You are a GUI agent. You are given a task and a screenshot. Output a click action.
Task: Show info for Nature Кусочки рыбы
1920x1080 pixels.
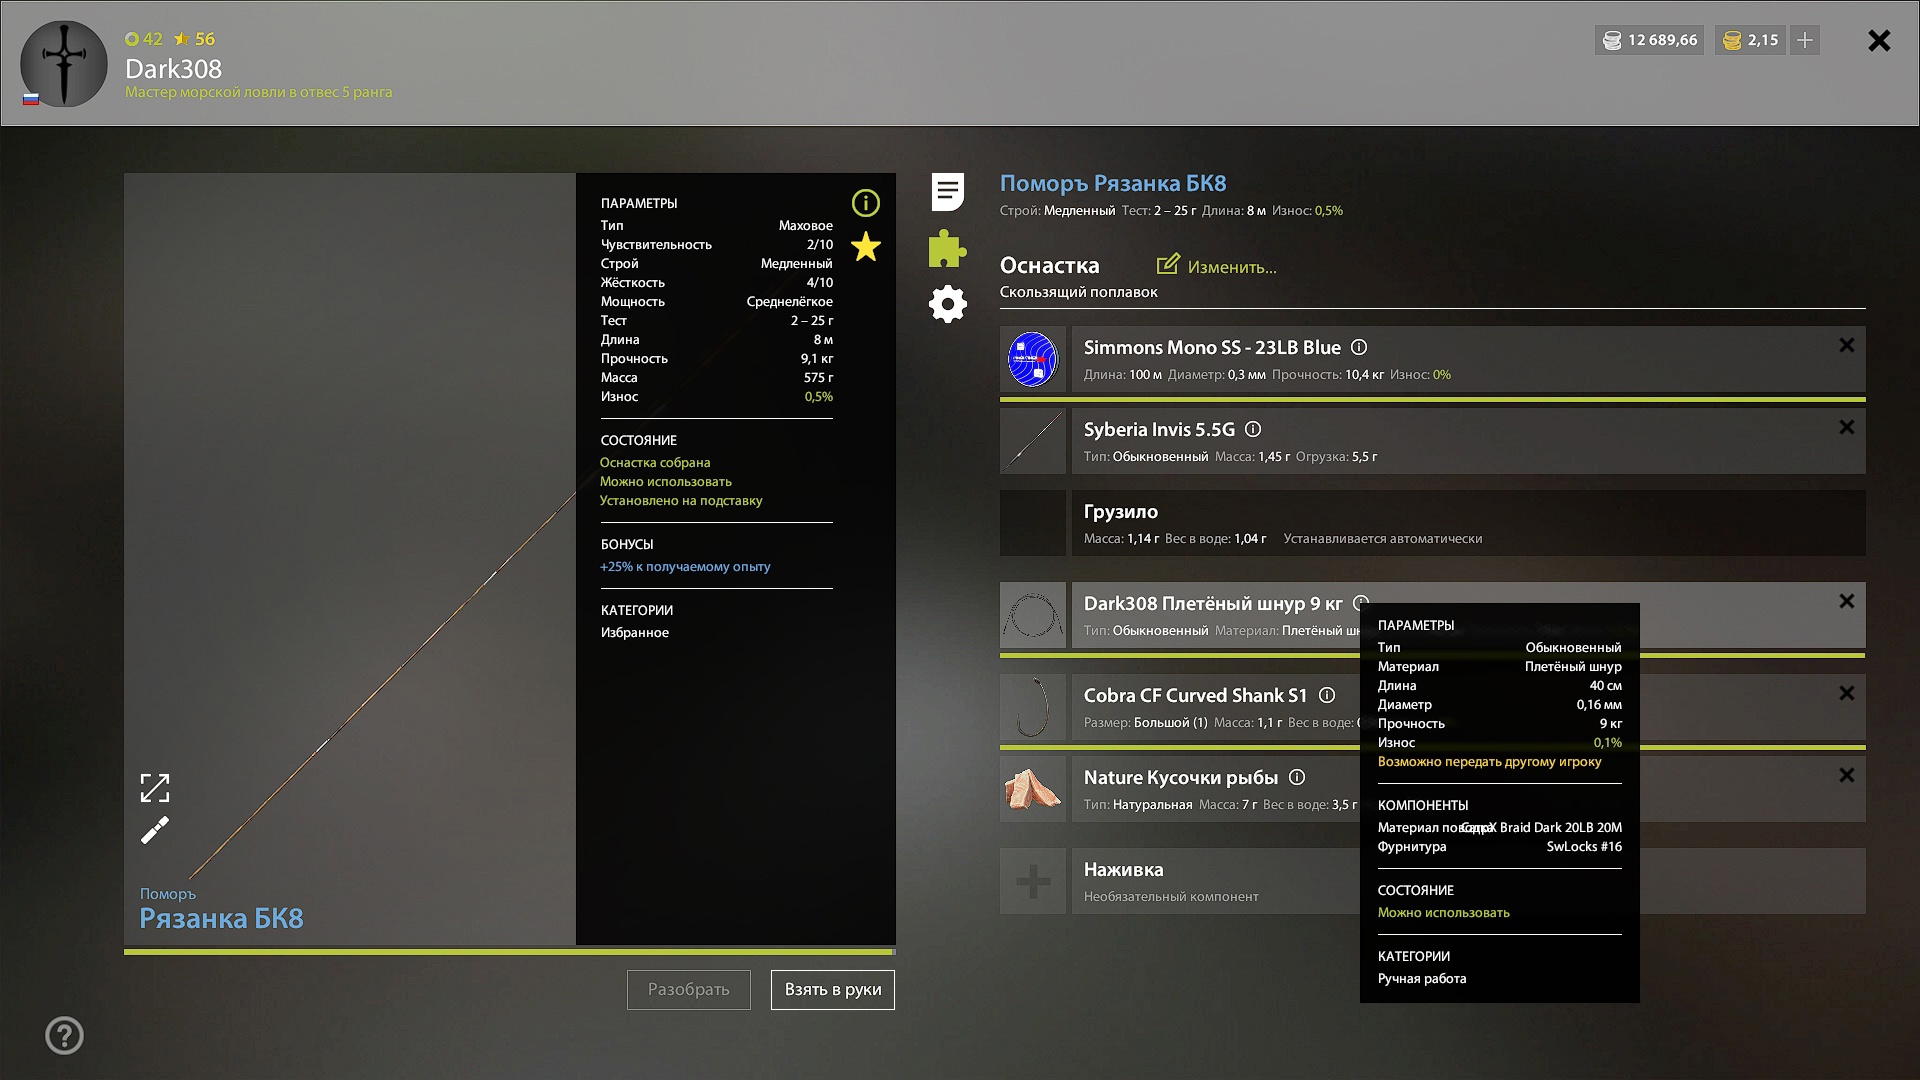(1297, 777)
